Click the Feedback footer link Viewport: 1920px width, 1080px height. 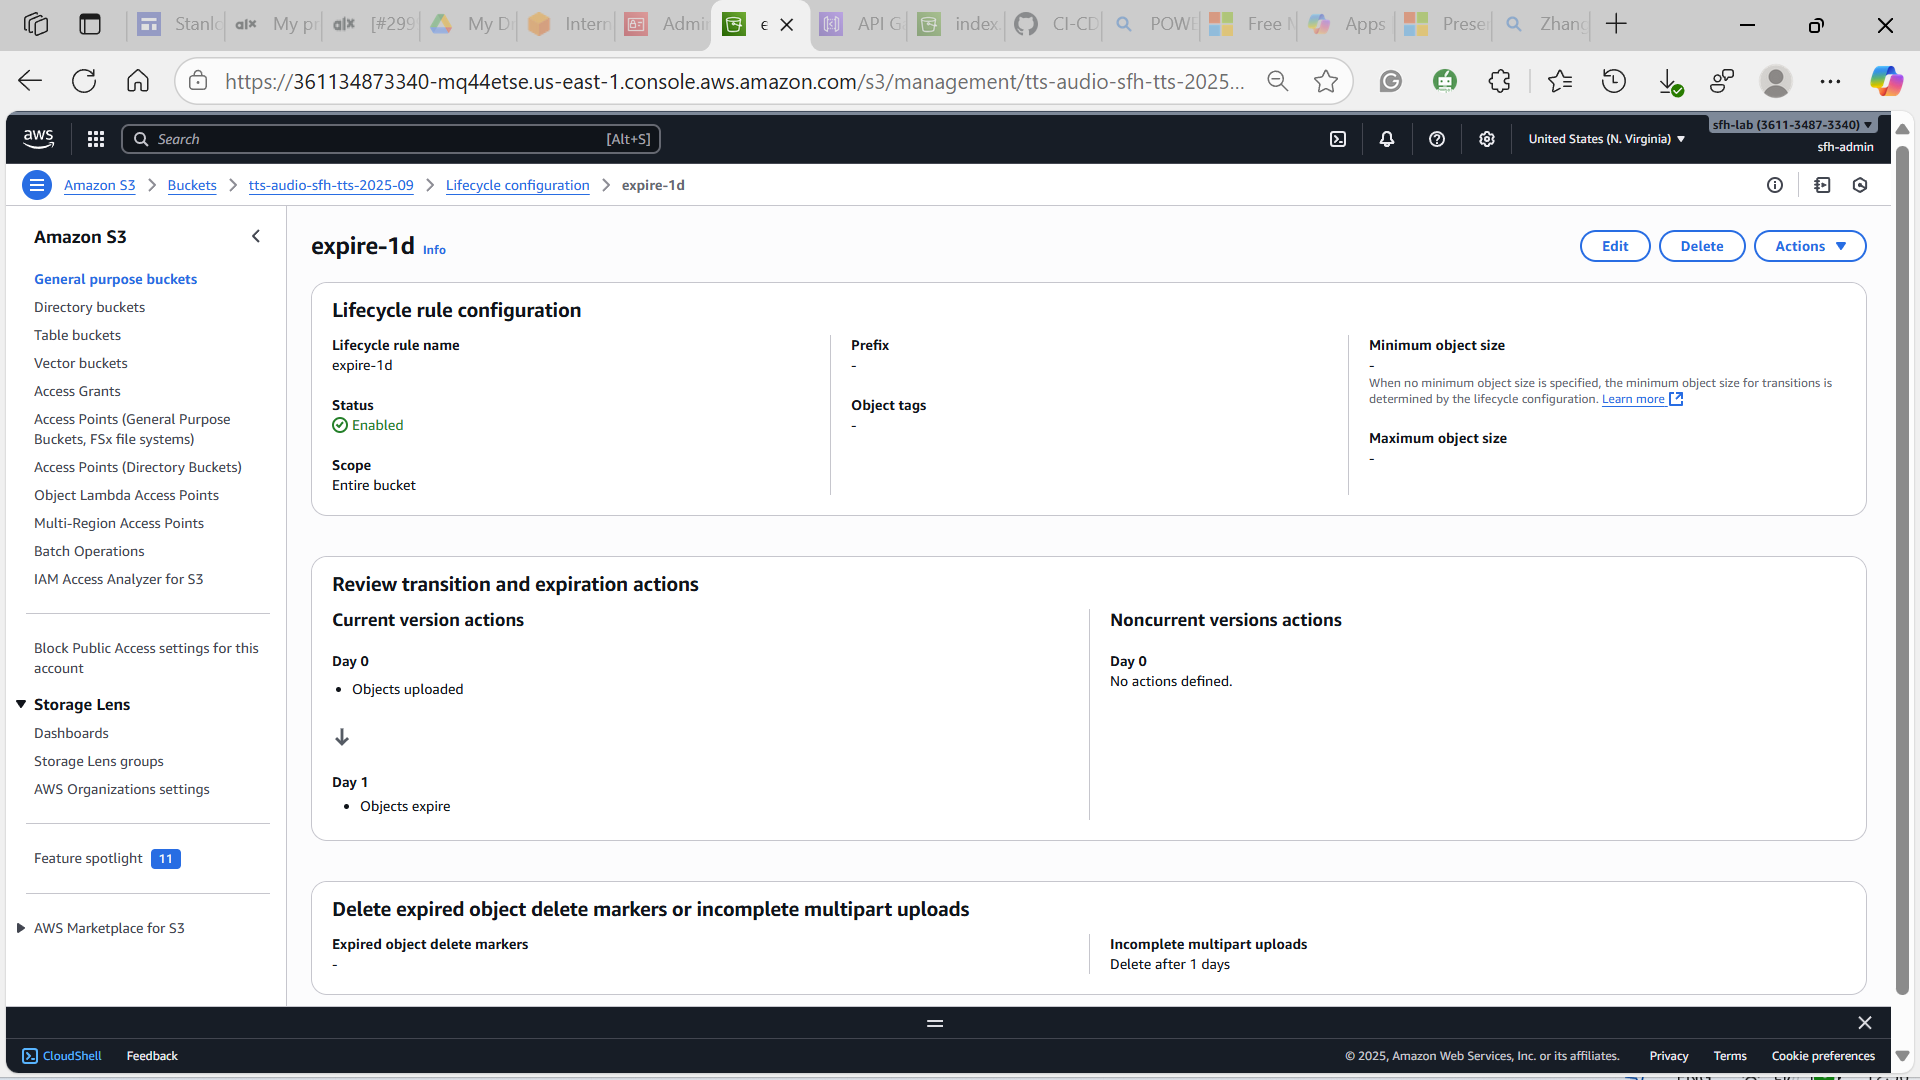point(152,1056)
